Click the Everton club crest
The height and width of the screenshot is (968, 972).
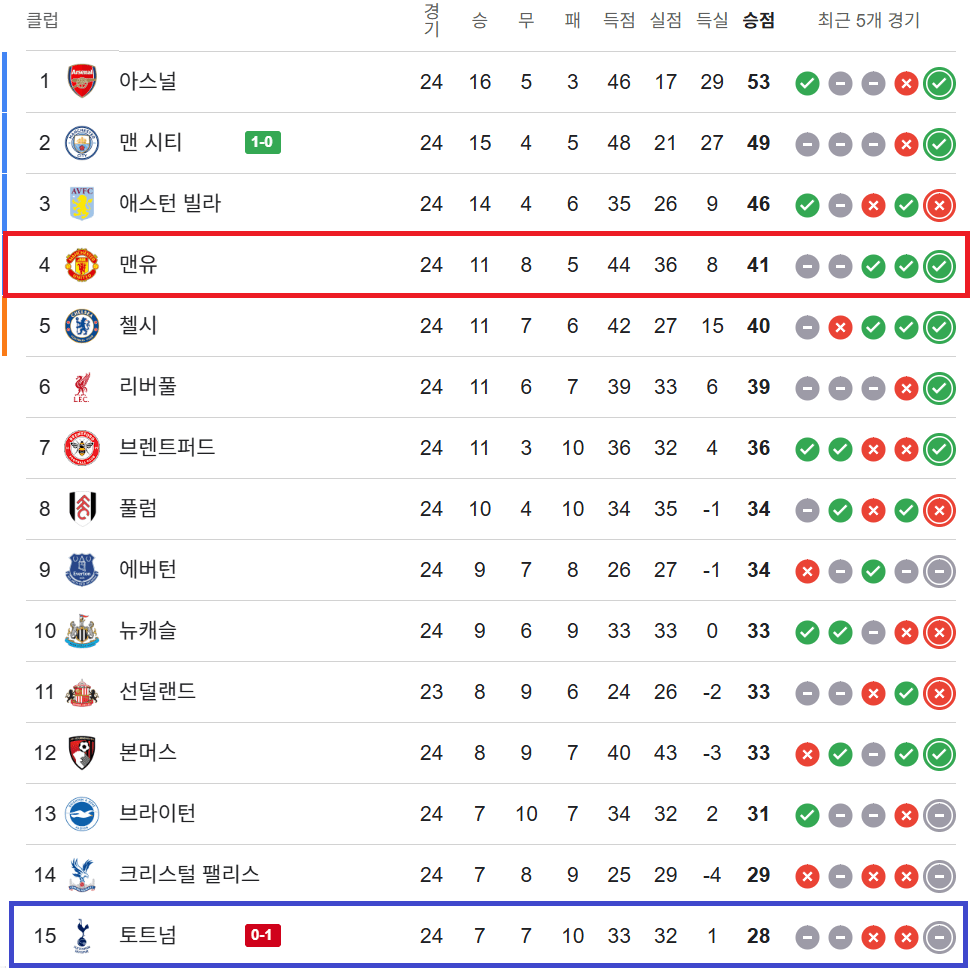tap(82, 570)
